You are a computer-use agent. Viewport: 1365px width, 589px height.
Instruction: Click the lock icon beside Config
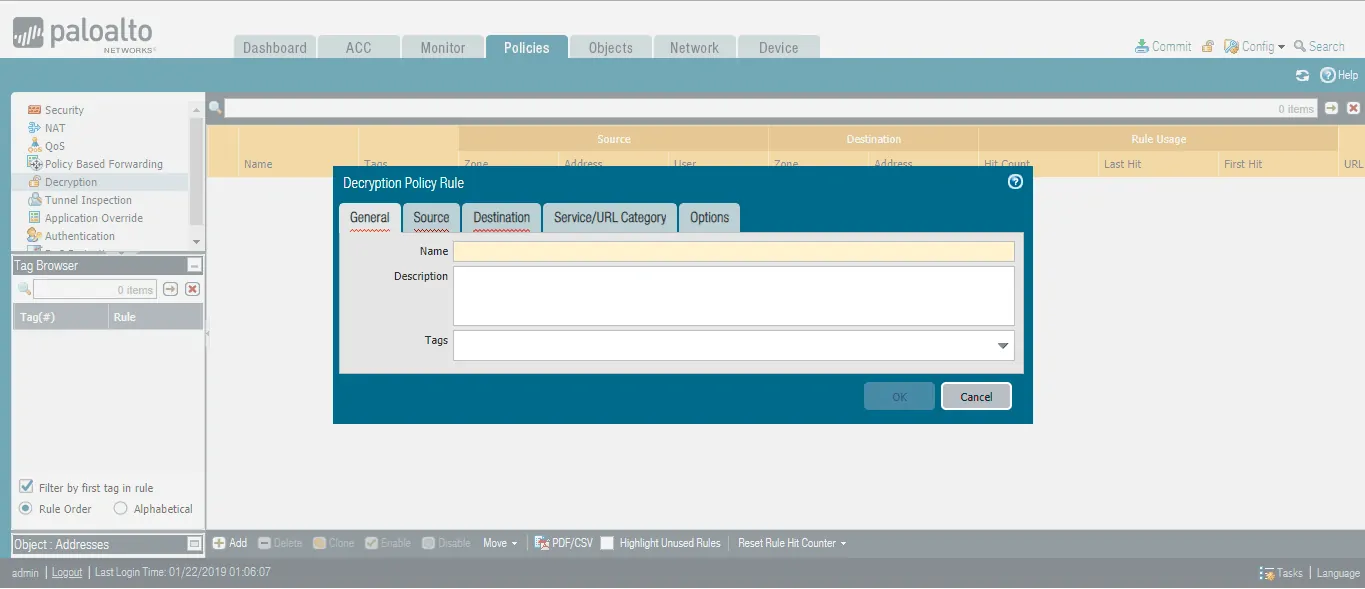[x=1208, y=46]
